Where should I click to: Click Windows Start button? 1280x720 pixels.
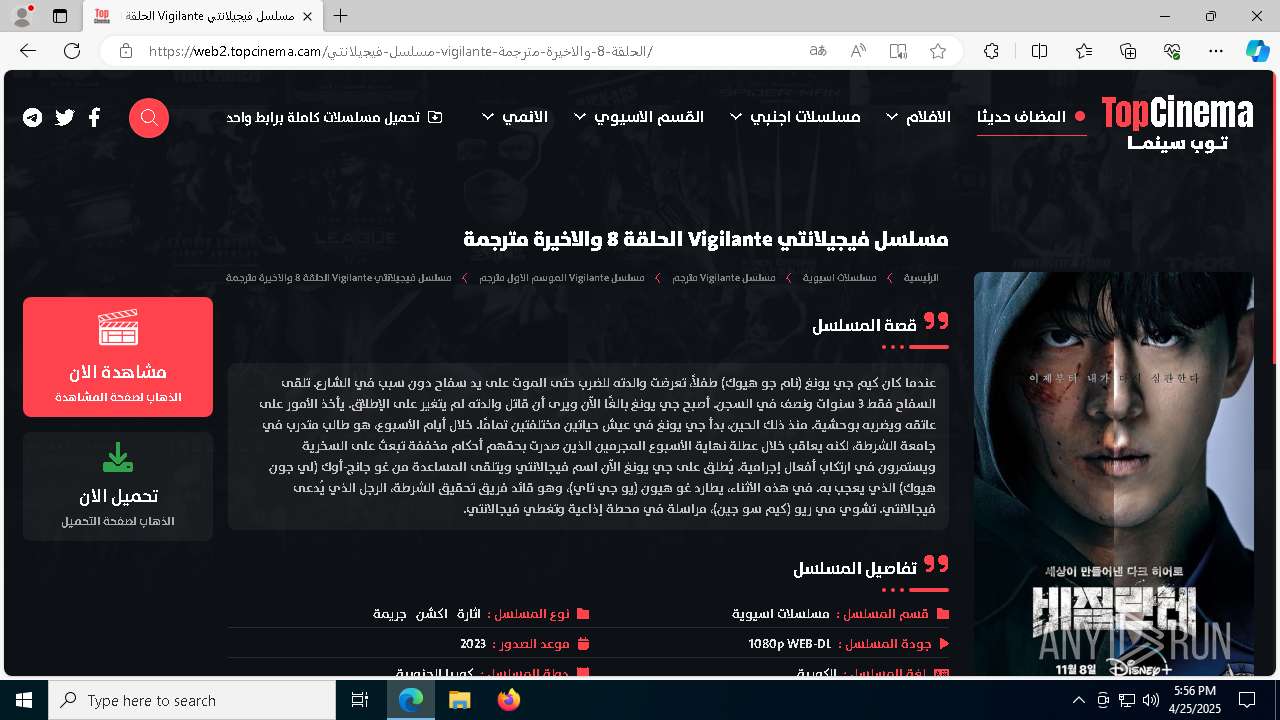pyautogui.click(x=24, y=700)
